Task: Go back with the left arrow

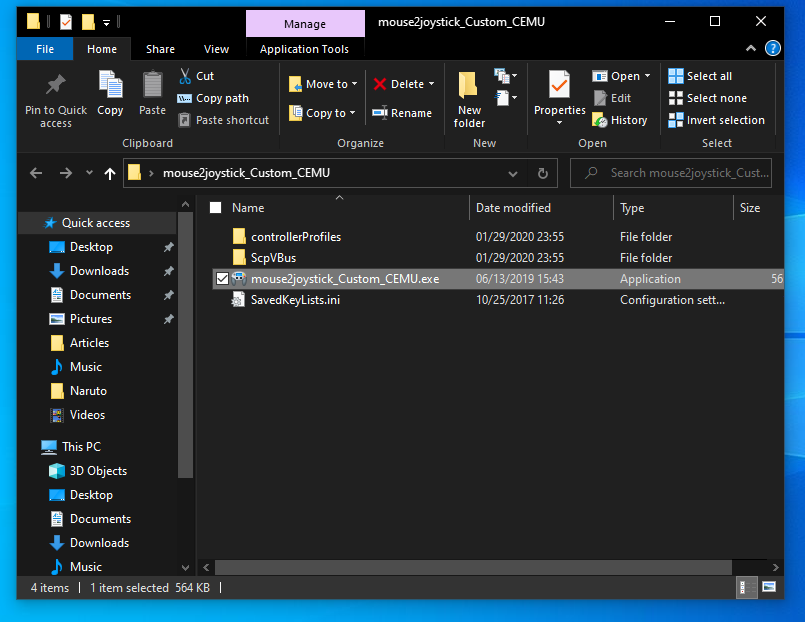Action: 36,173
